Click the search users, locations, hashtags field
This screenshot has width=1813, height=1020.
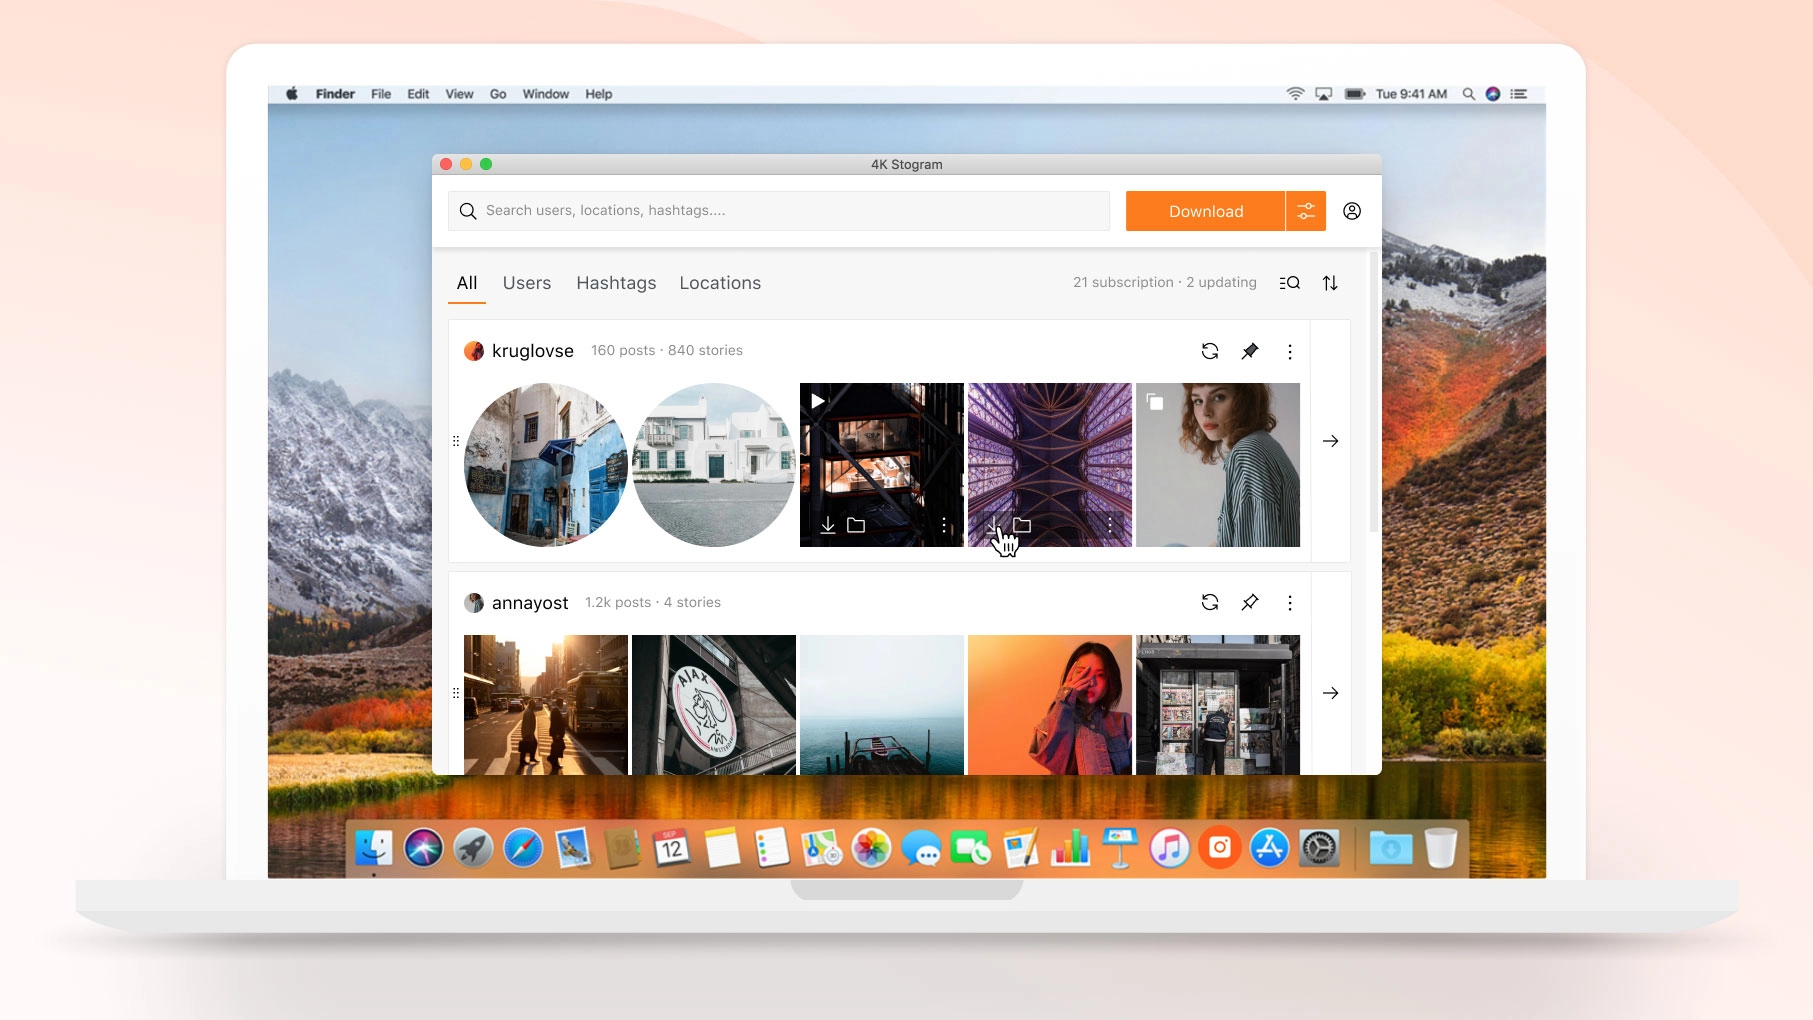pos(779,211)
